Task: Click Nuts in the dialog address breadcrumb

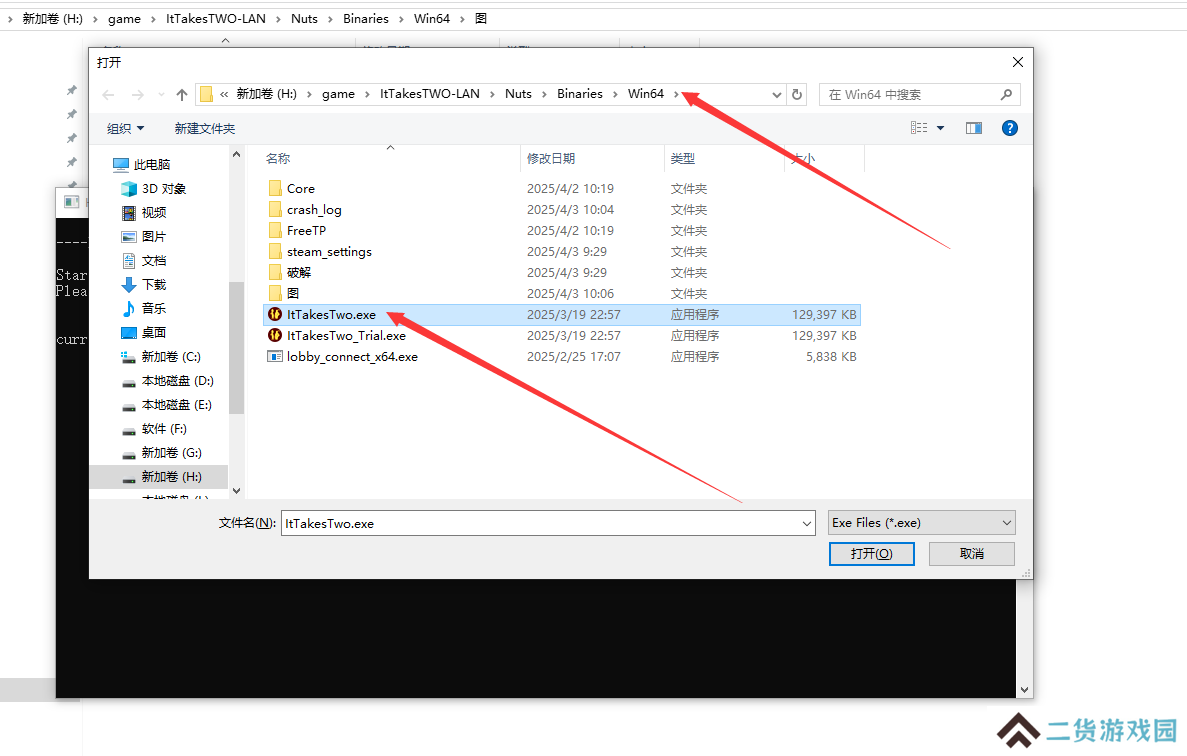Action: (519, 94)
